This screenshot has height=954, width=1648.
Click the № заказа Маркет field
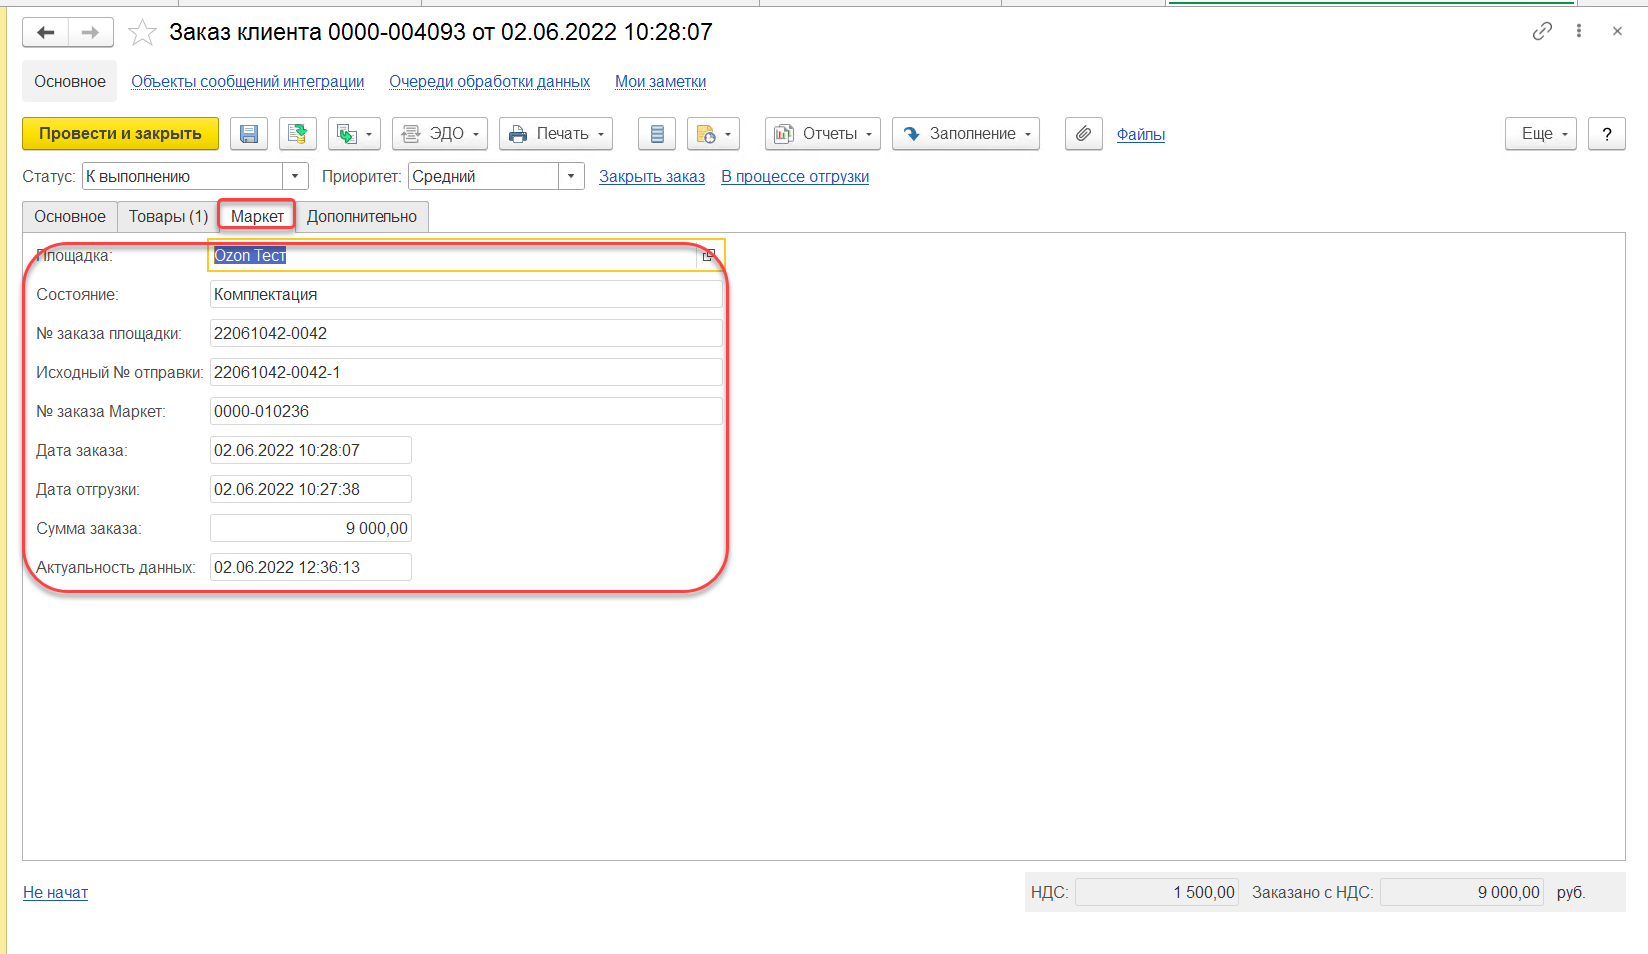tap(466, 412)
